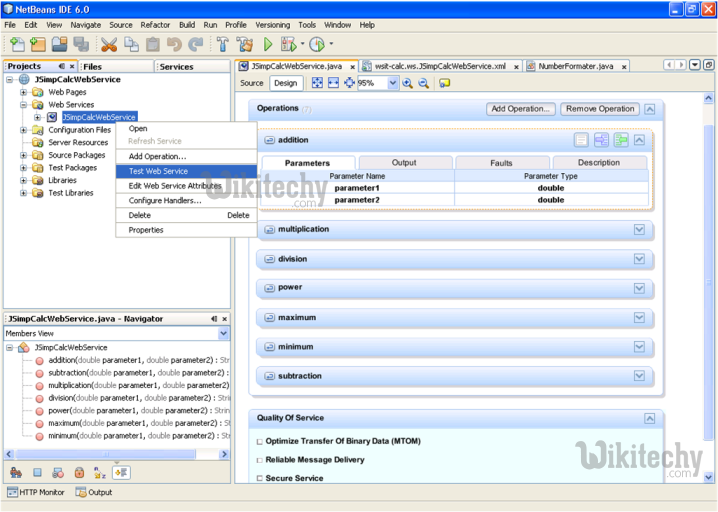Choose Add Operation... in the context menu
This screenshot has height=512, width=718.
[186, 157]
